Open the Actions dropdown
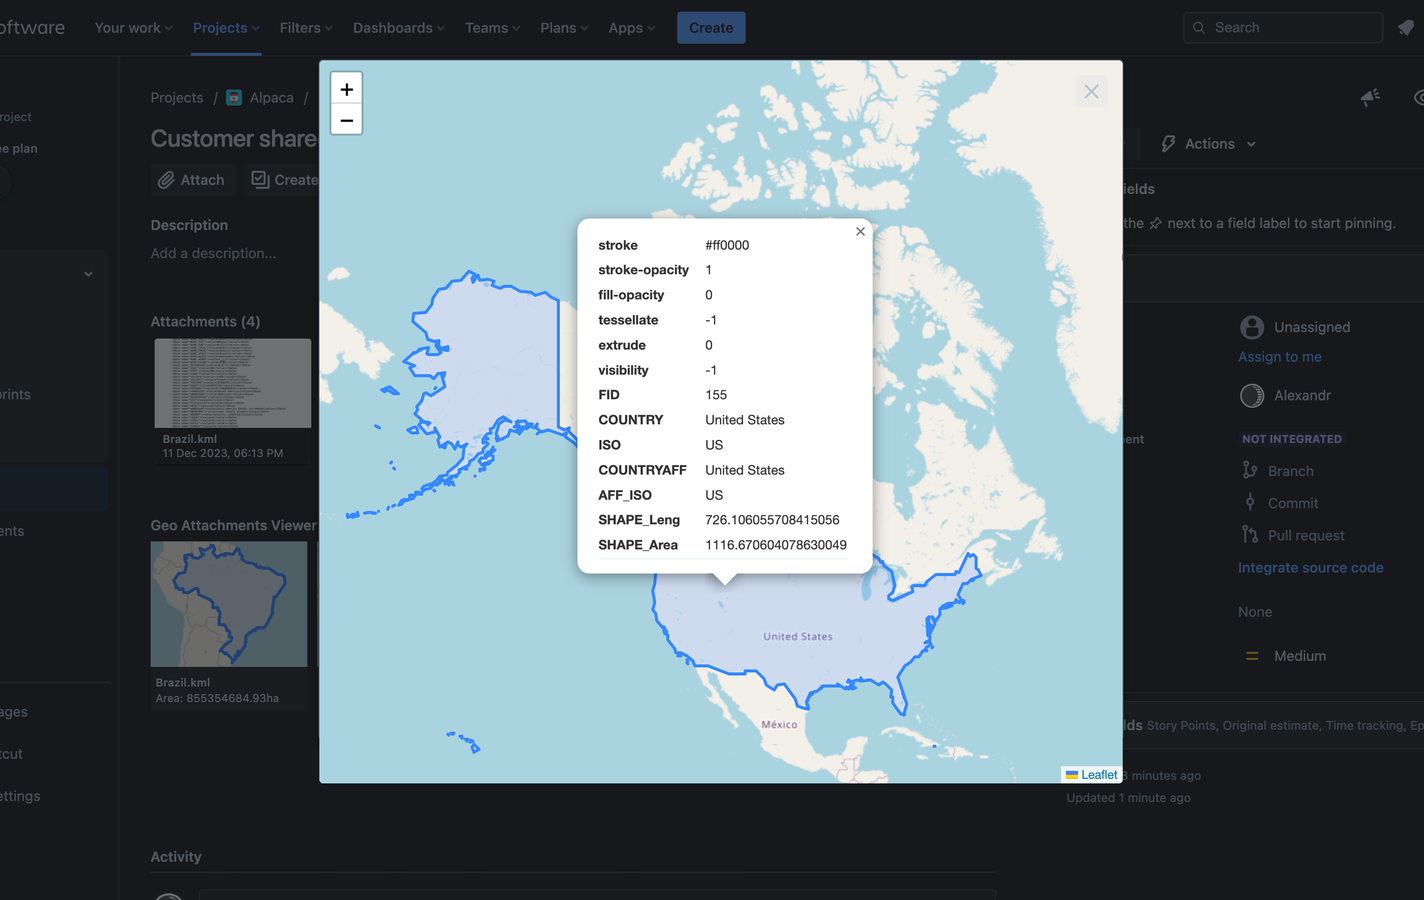This screenshot has width=1424, height=900. point(1208,144)
